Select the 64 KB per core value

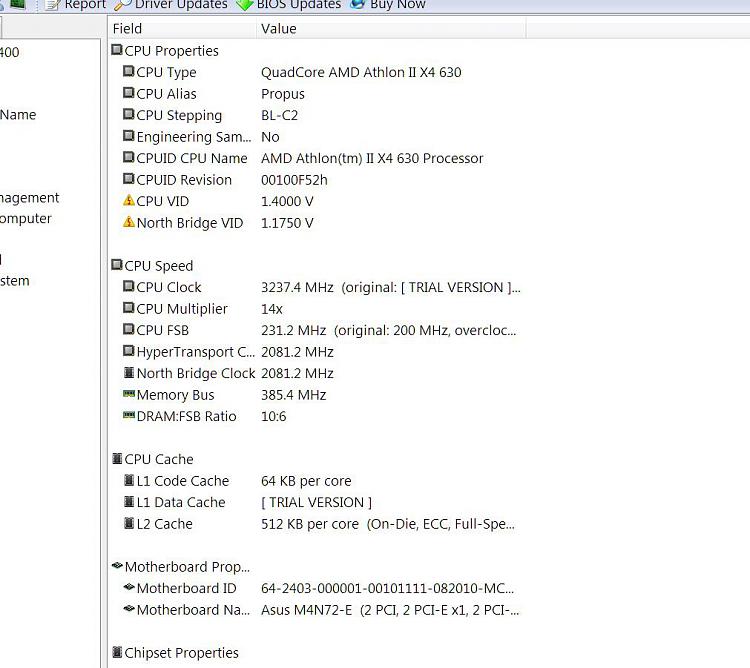(306, 481)
